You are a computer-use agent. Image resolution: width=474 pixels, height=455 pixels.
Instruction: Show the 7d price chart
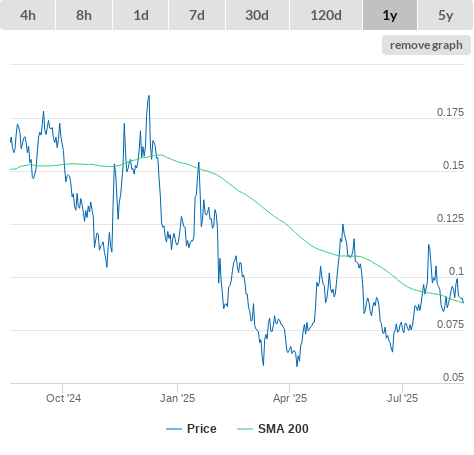click(197, 15)
